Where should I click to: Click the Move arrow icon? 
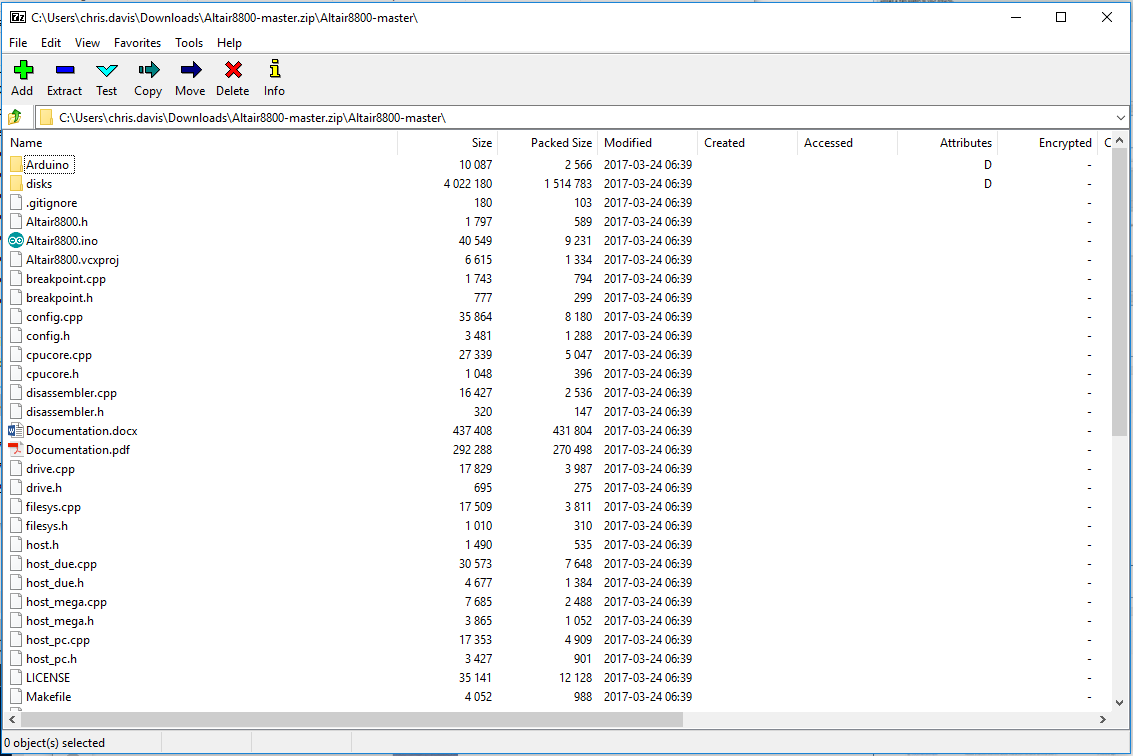(x=191, y=69)
